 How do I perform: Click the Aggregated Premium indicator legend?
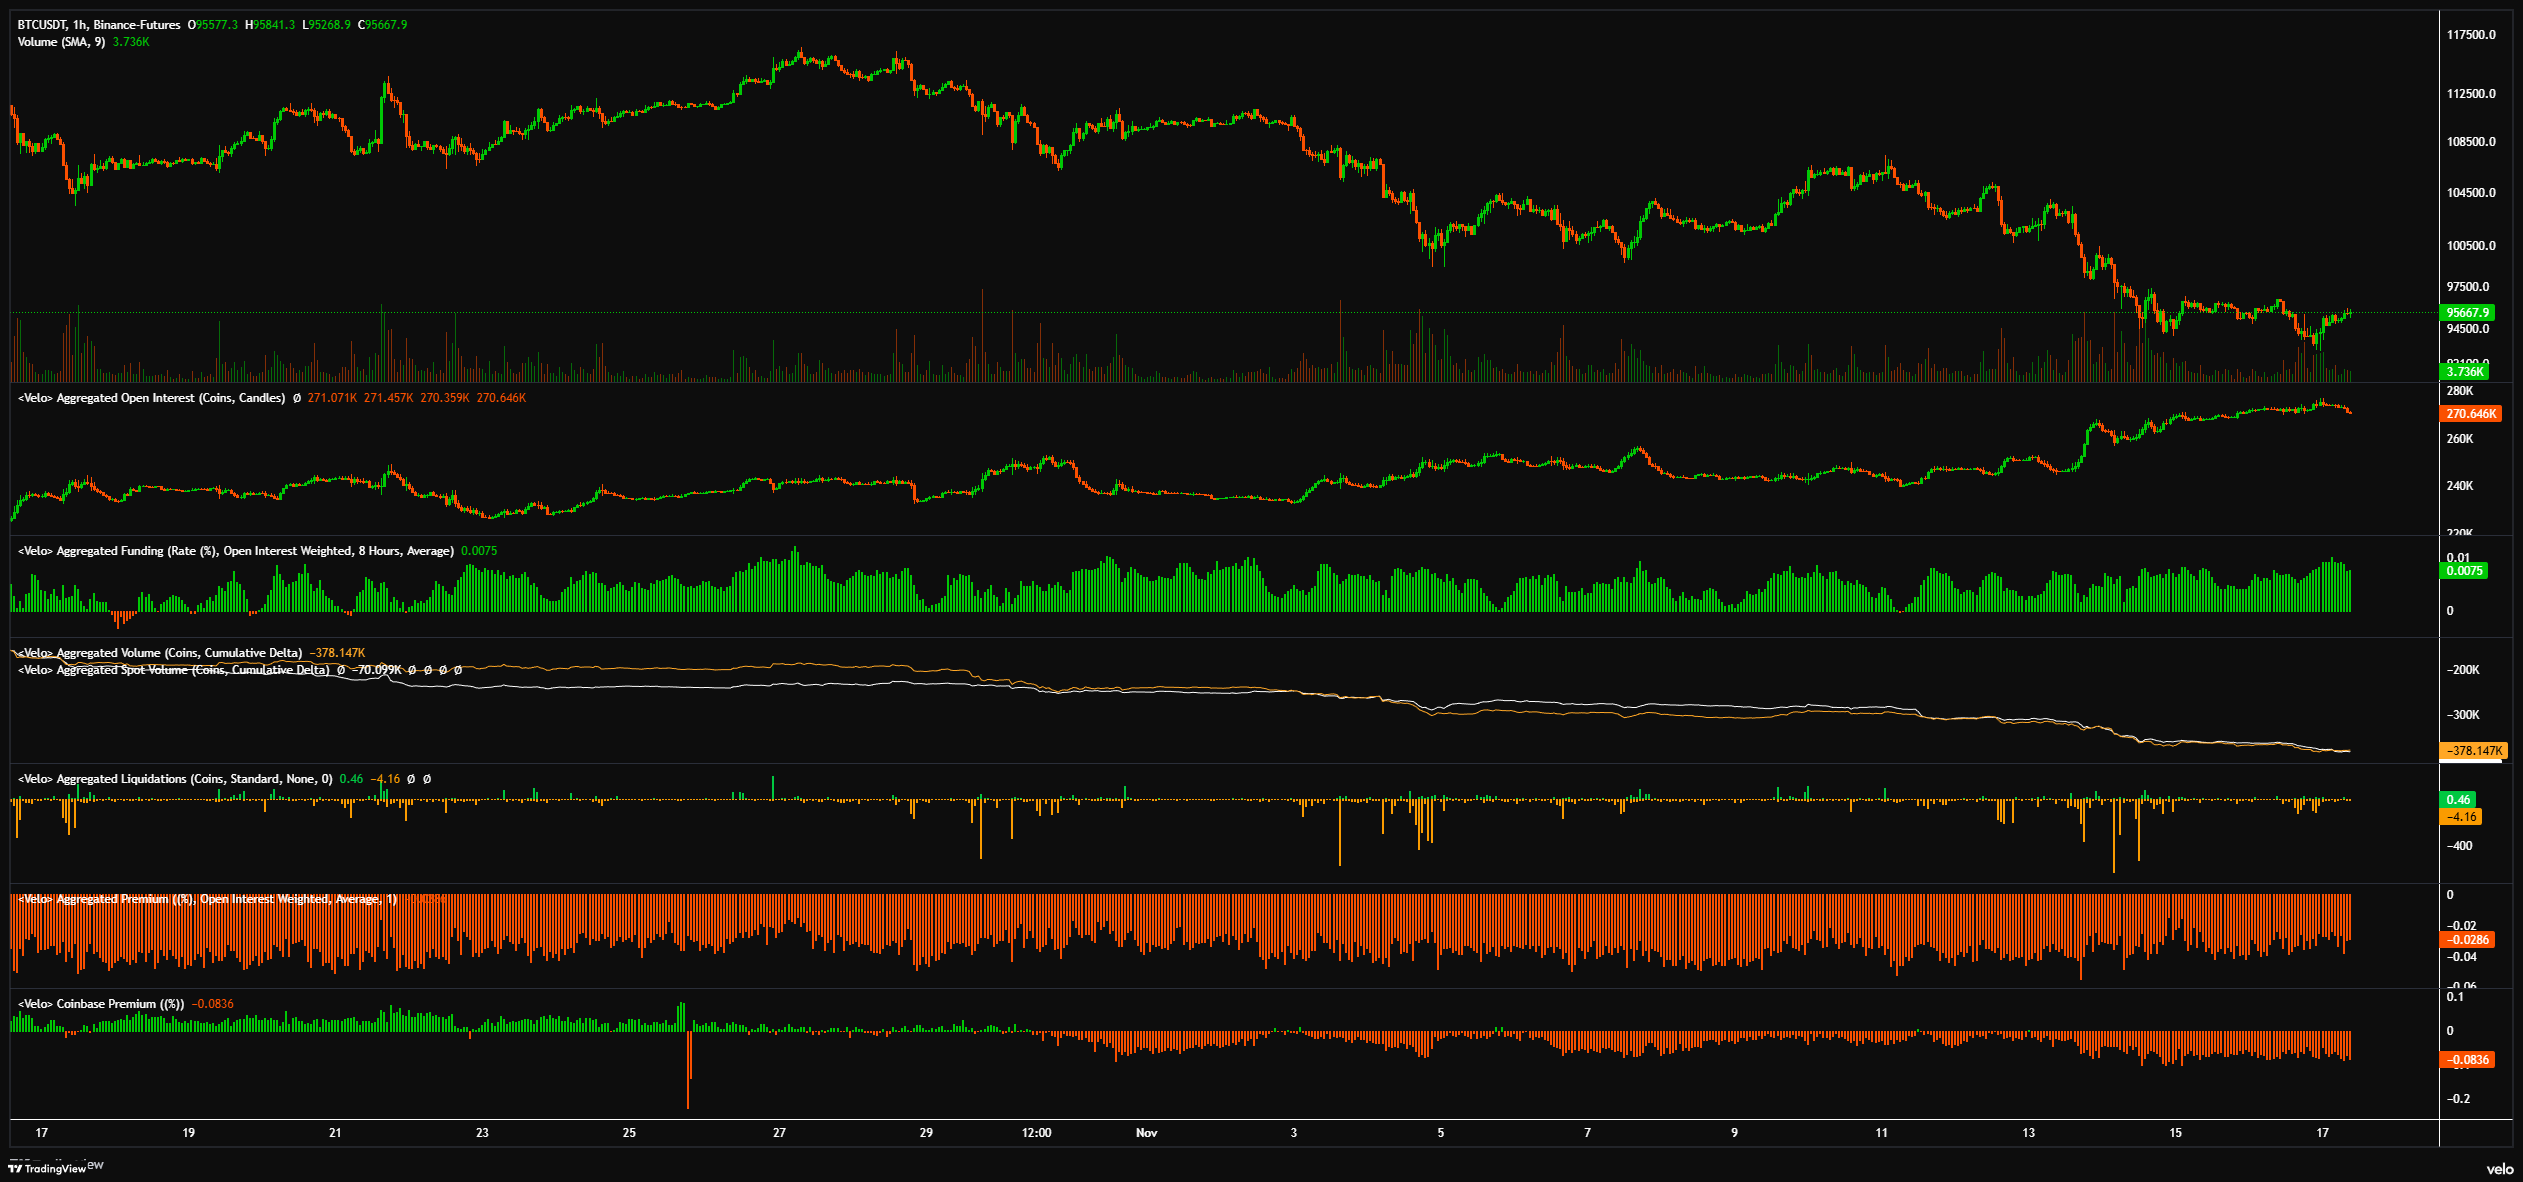tap(208, 899)
